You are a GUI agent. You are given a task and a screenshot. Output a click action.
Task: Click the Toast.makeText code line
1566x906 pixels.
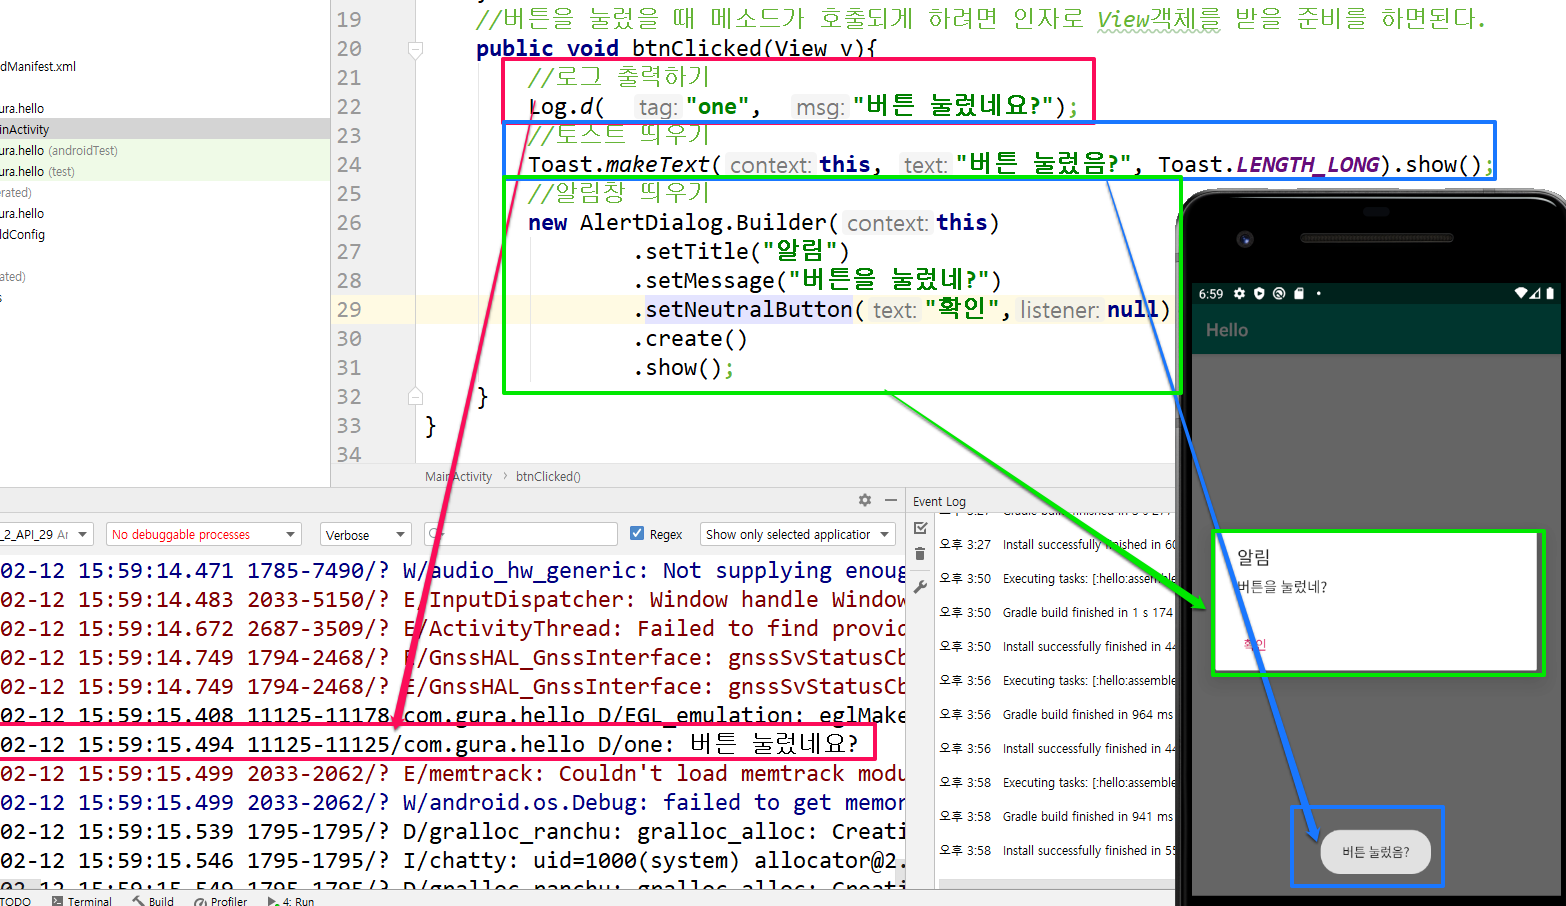pyautogui.click(x=1010, y=164)
